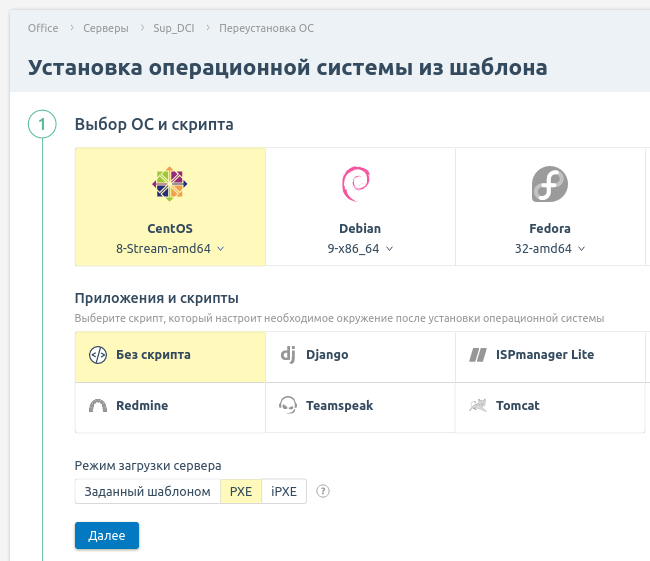Choose Django script option
The width and height of the screenshot is (650, 561).
(360, 357)
